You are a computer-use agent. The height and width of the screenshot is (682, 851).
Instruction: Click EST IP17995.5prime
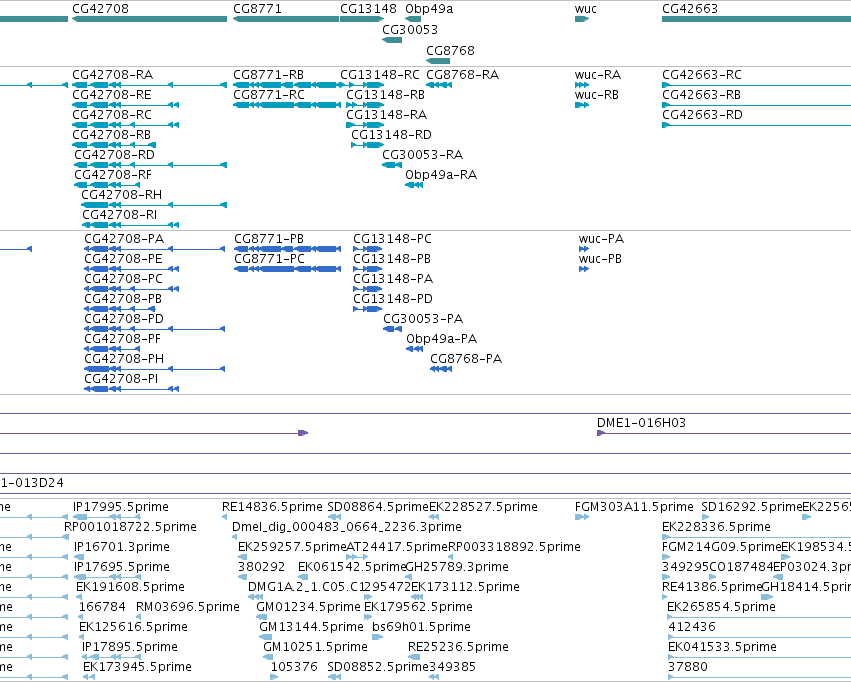[121, 507]
